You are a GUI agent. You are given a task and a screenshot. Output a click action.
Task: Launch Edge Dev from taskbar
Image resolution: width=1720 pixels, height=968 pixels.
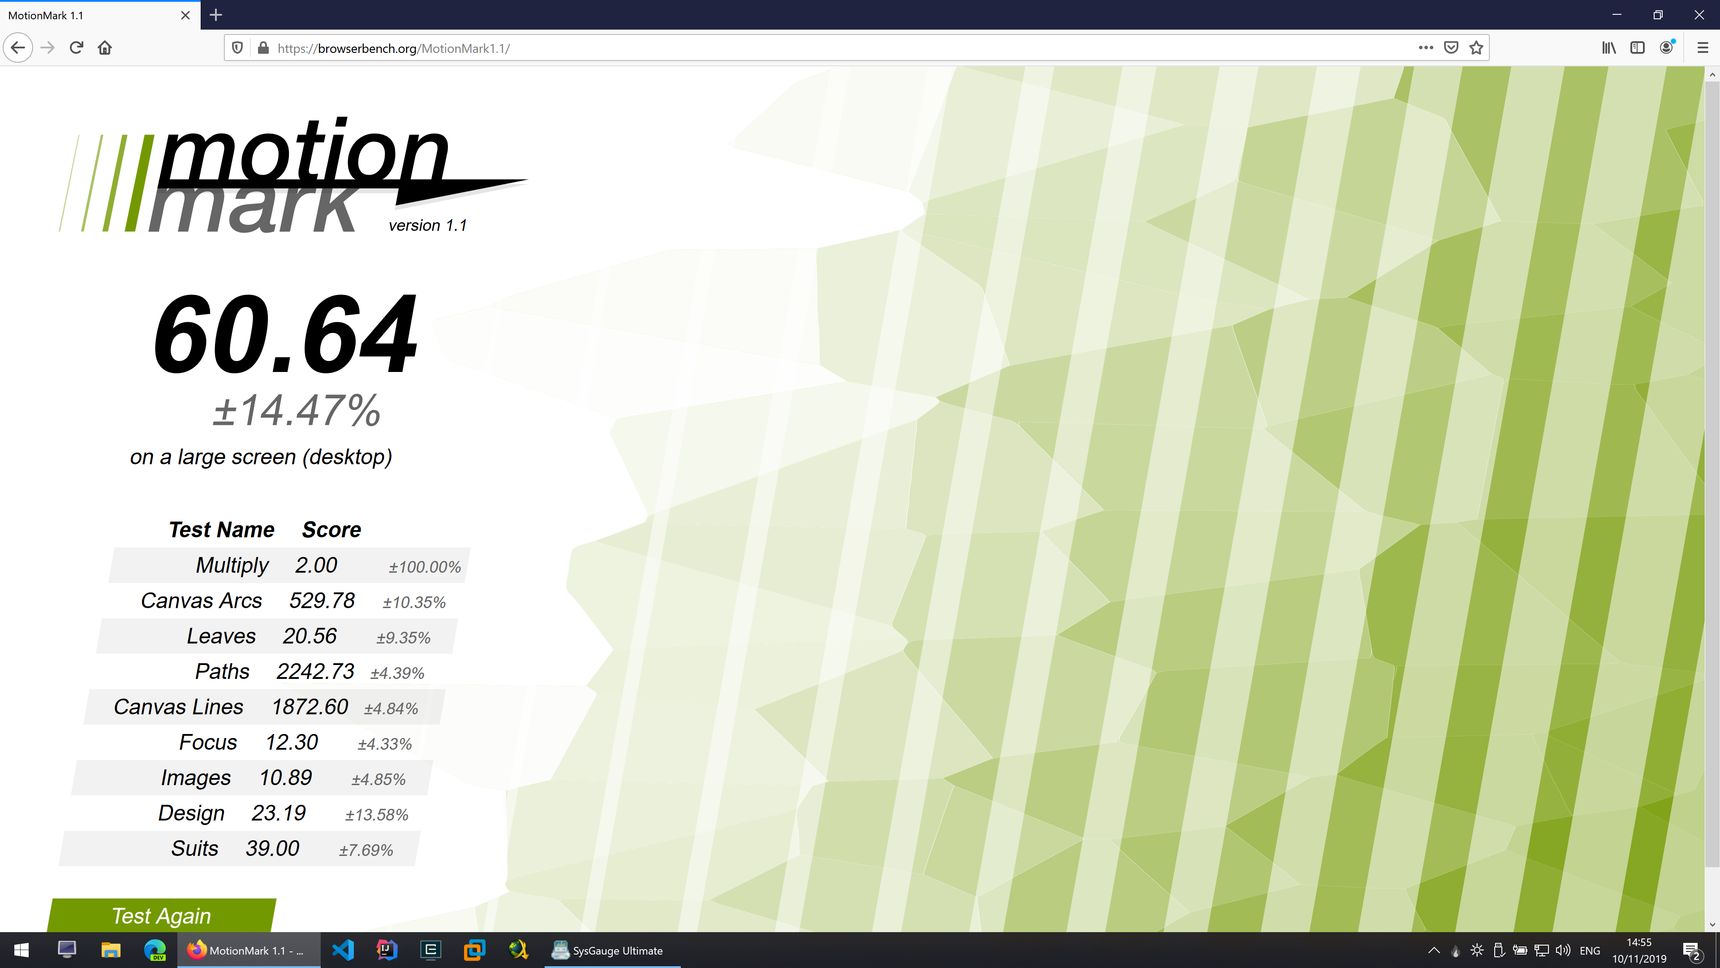tap(155, 950)
